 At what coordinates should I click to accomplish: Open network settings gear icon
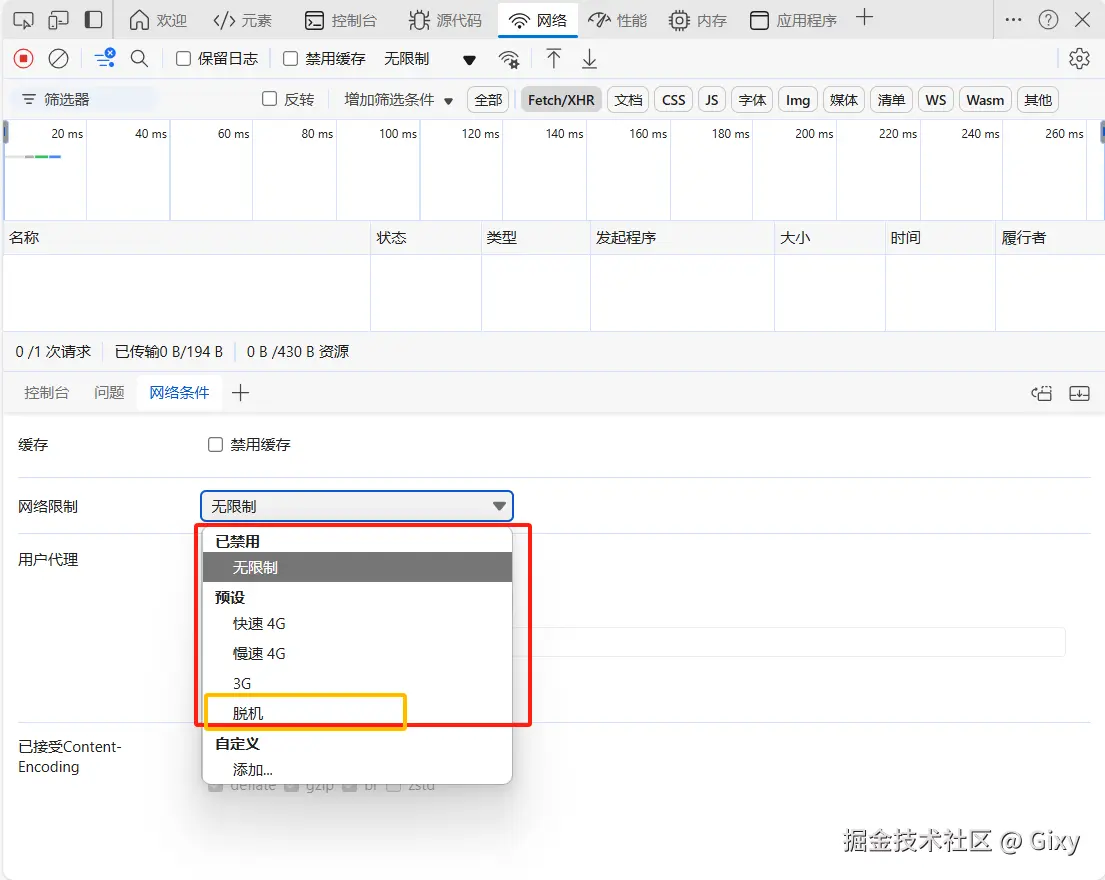(1080, 58)
